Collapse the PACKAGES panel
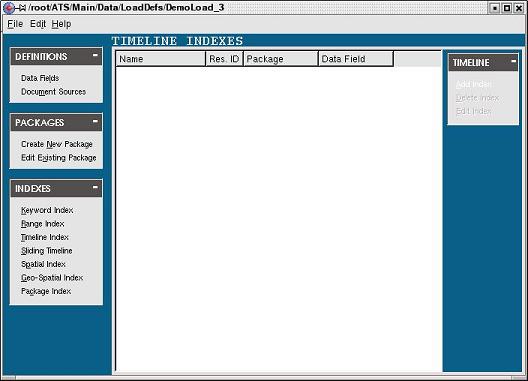 (95, 121)
